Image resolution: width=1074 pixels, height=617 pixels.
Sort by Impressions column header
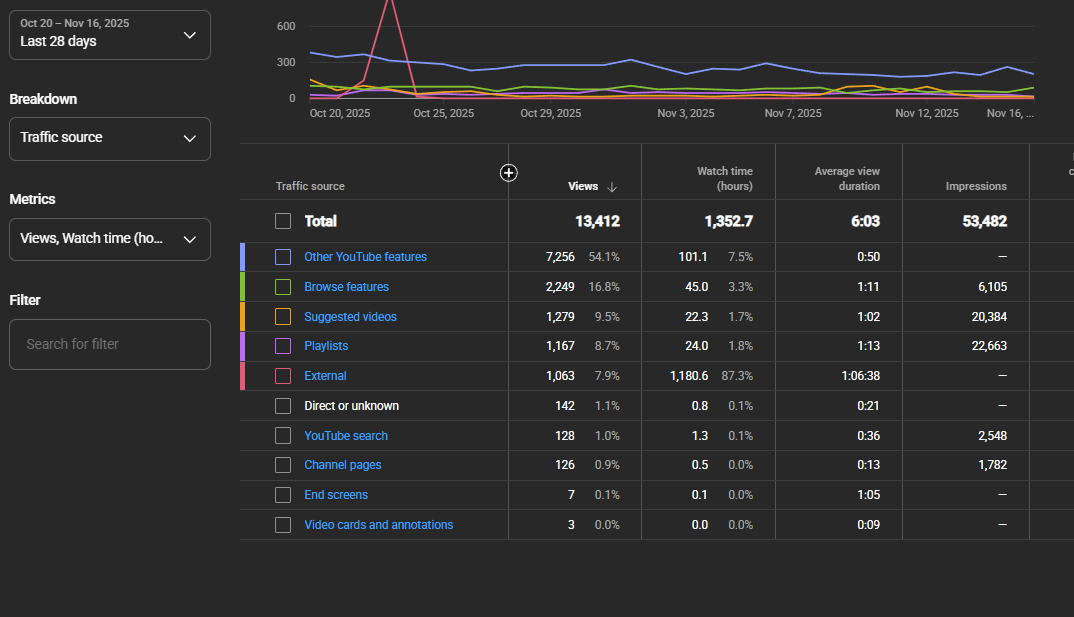tap(976, 186)
